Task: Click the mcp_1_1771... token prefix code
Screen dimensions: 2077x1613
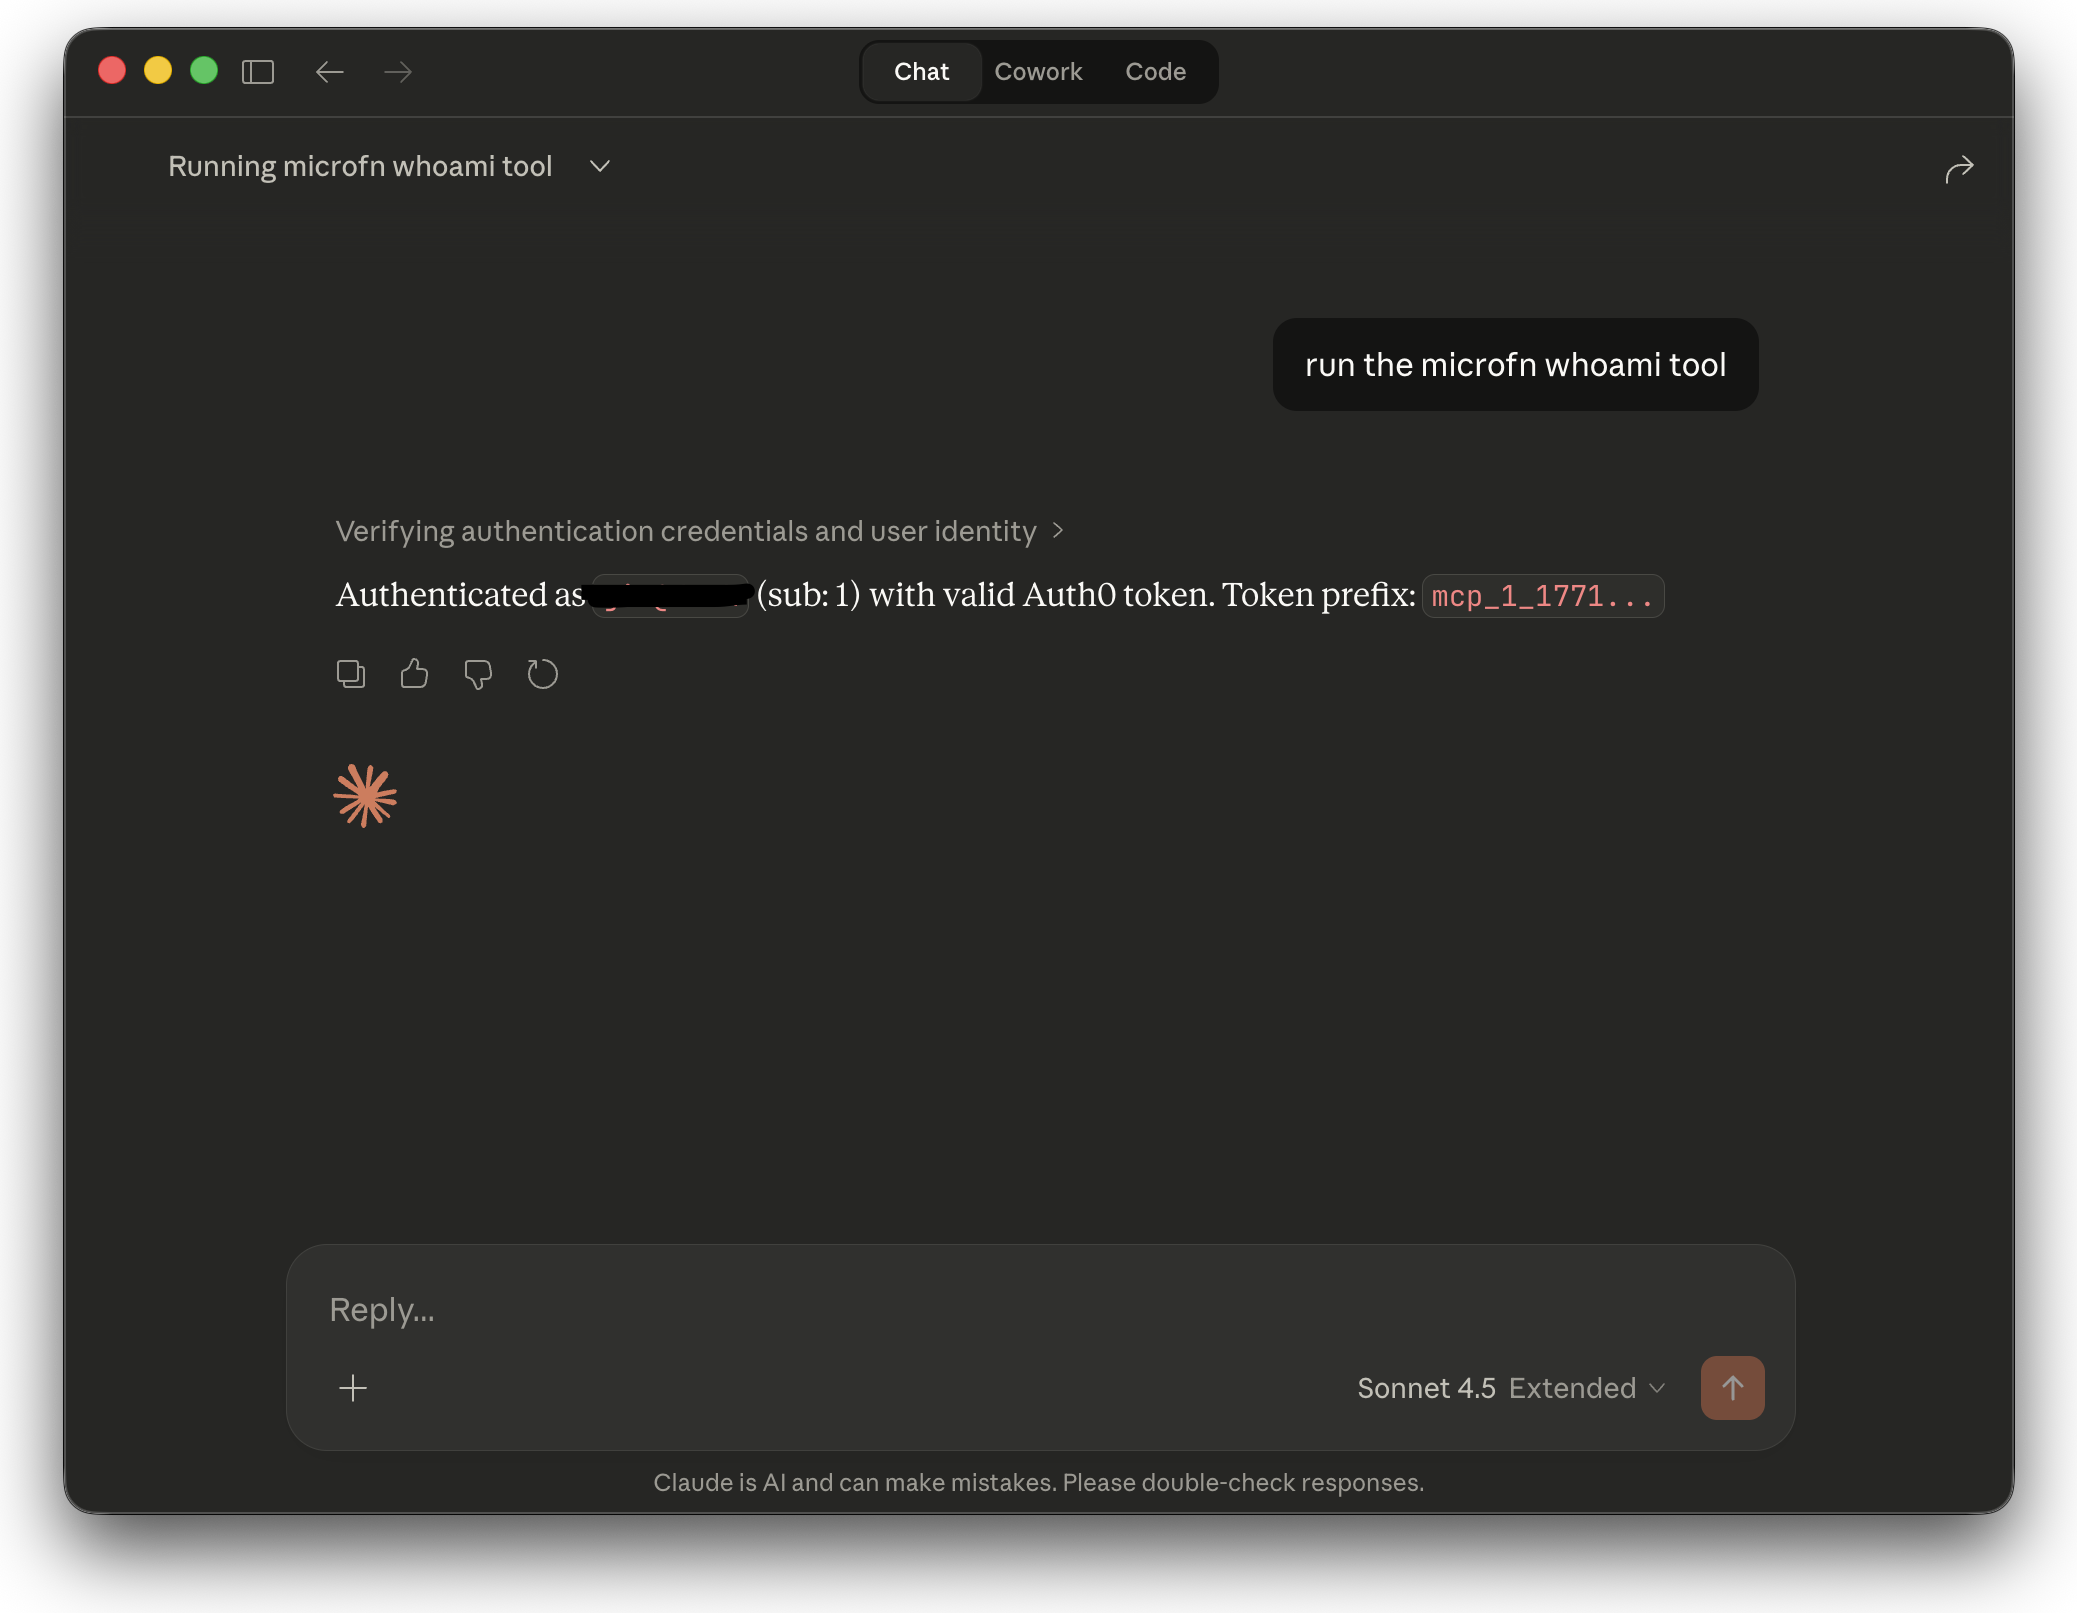Action: [x=1543, y=596]
